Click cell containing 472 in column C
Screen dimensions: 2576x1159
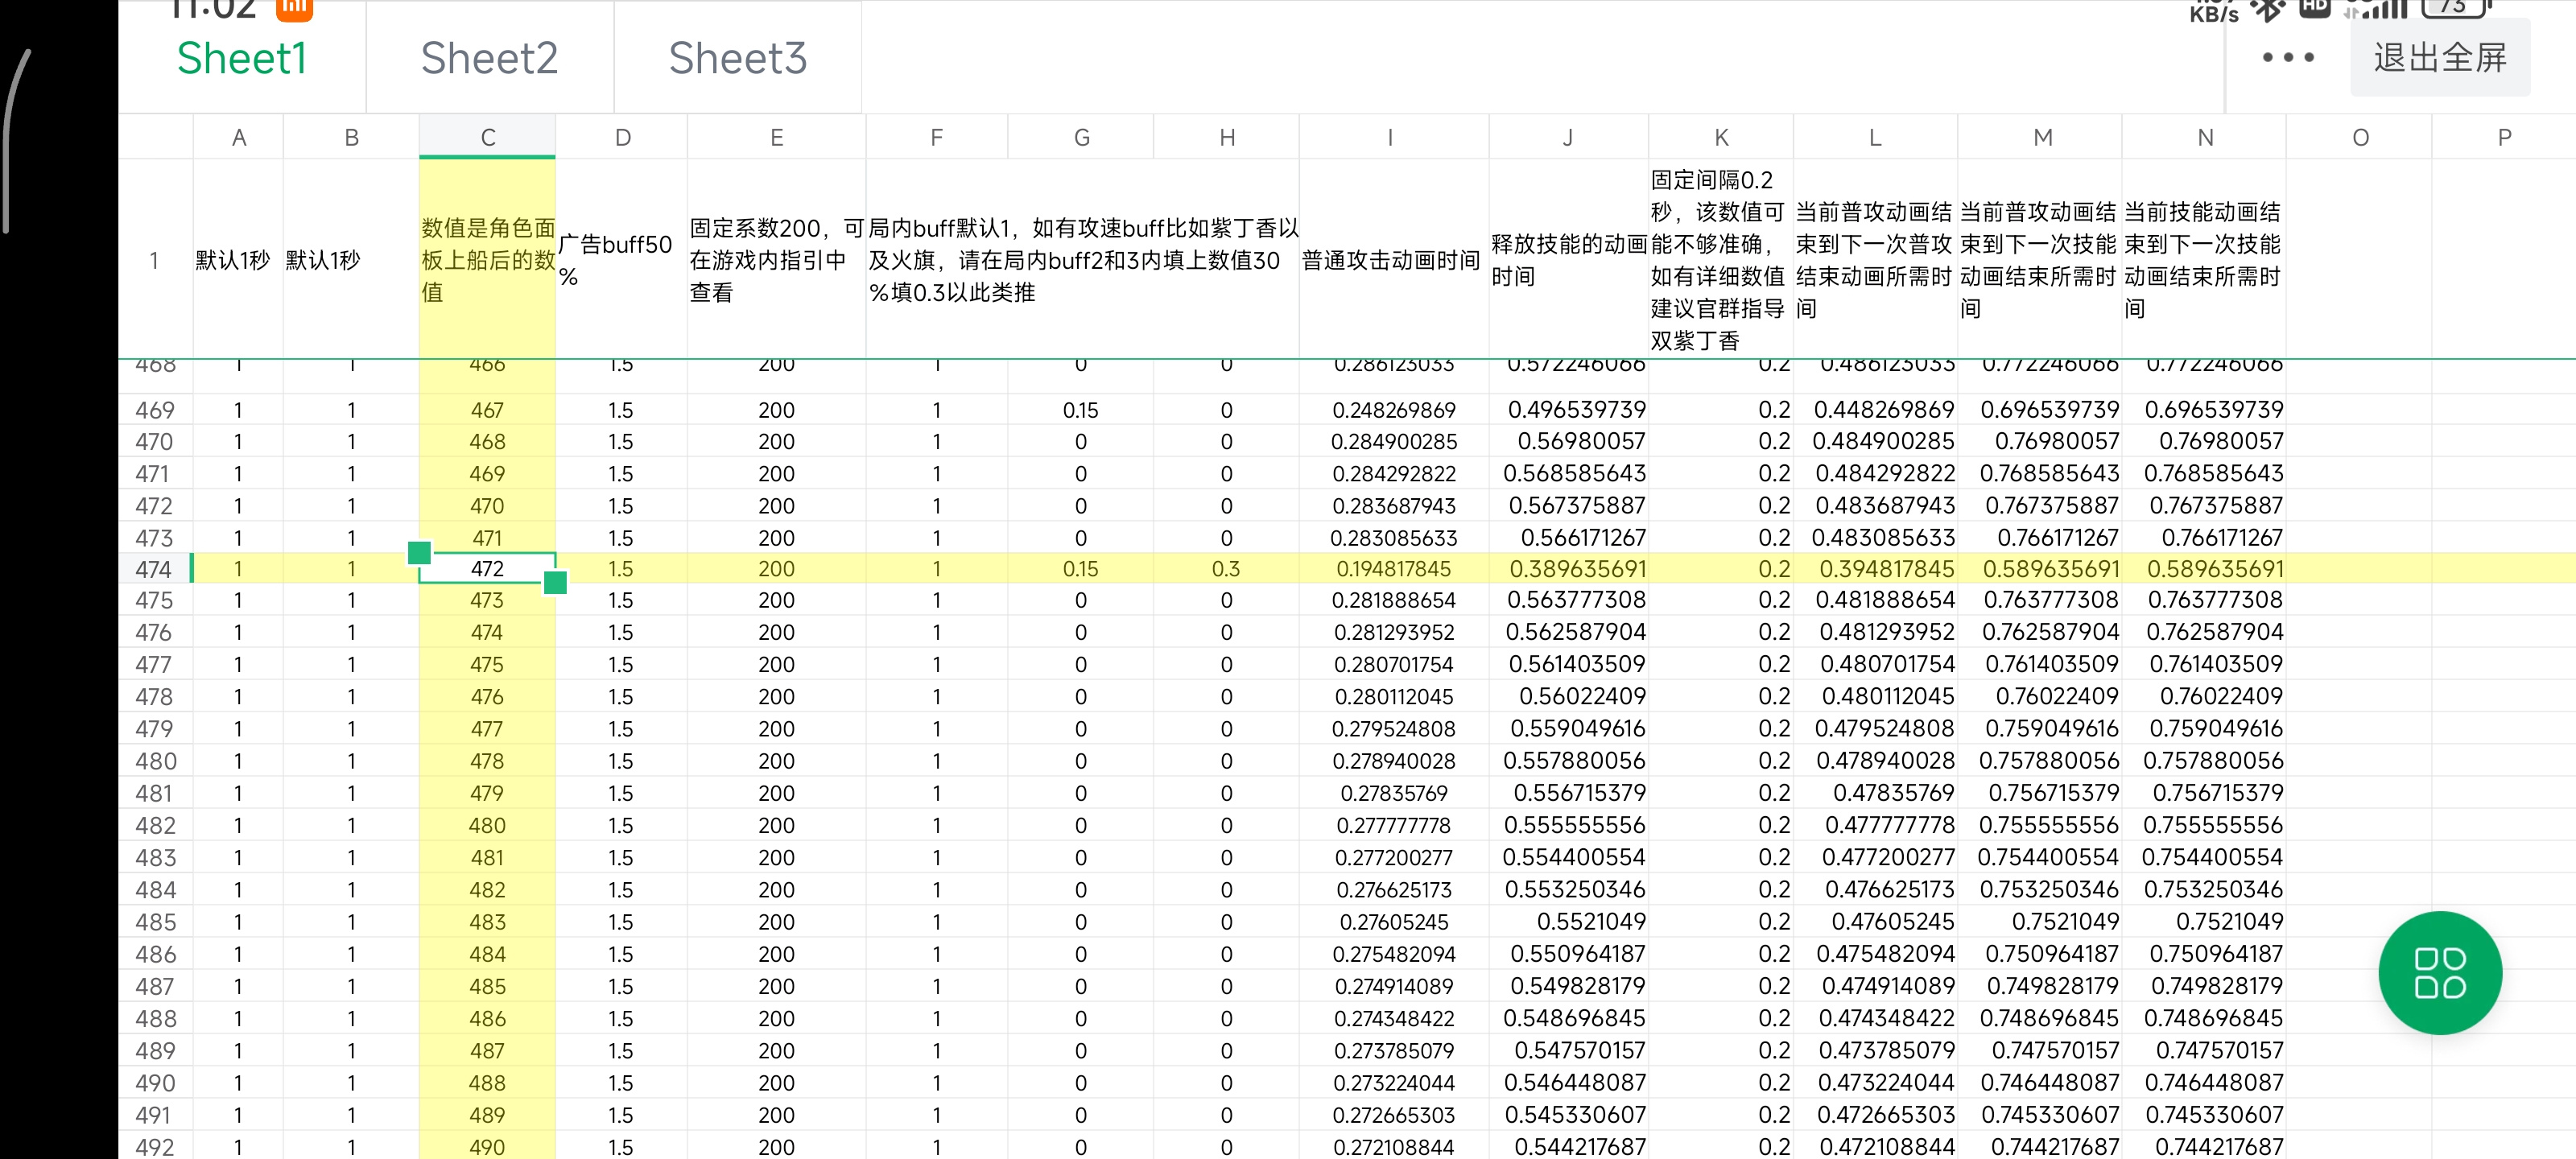click(487, 568)
